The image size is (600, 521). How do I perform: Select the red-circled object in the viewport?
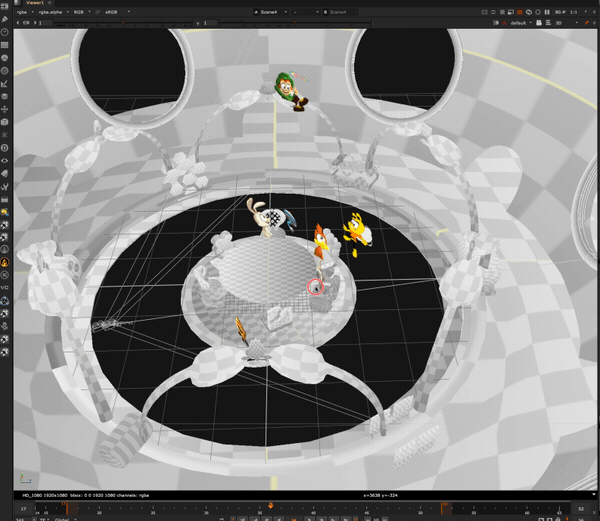click(x=316, y=288)
